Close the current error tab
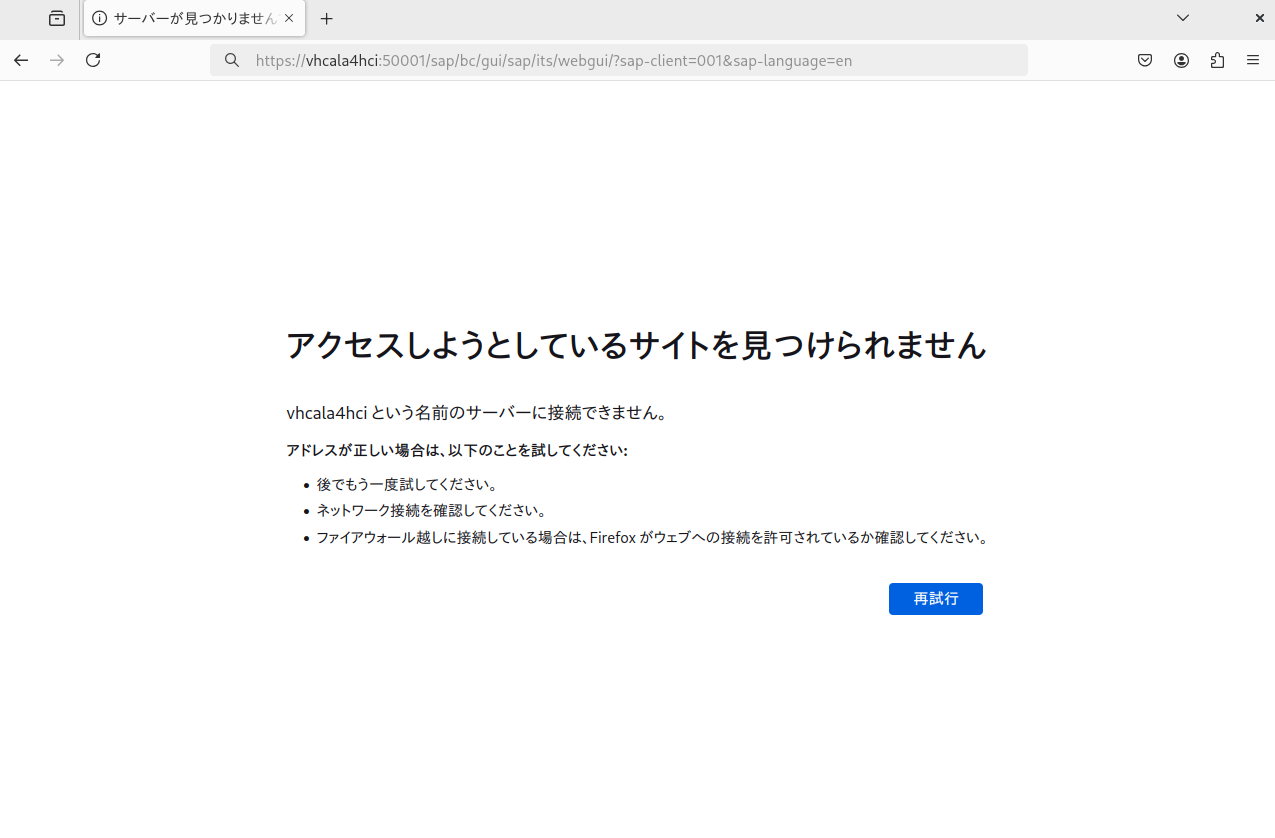The width and height of the screenshot is (1275, 838). (289, 18)
